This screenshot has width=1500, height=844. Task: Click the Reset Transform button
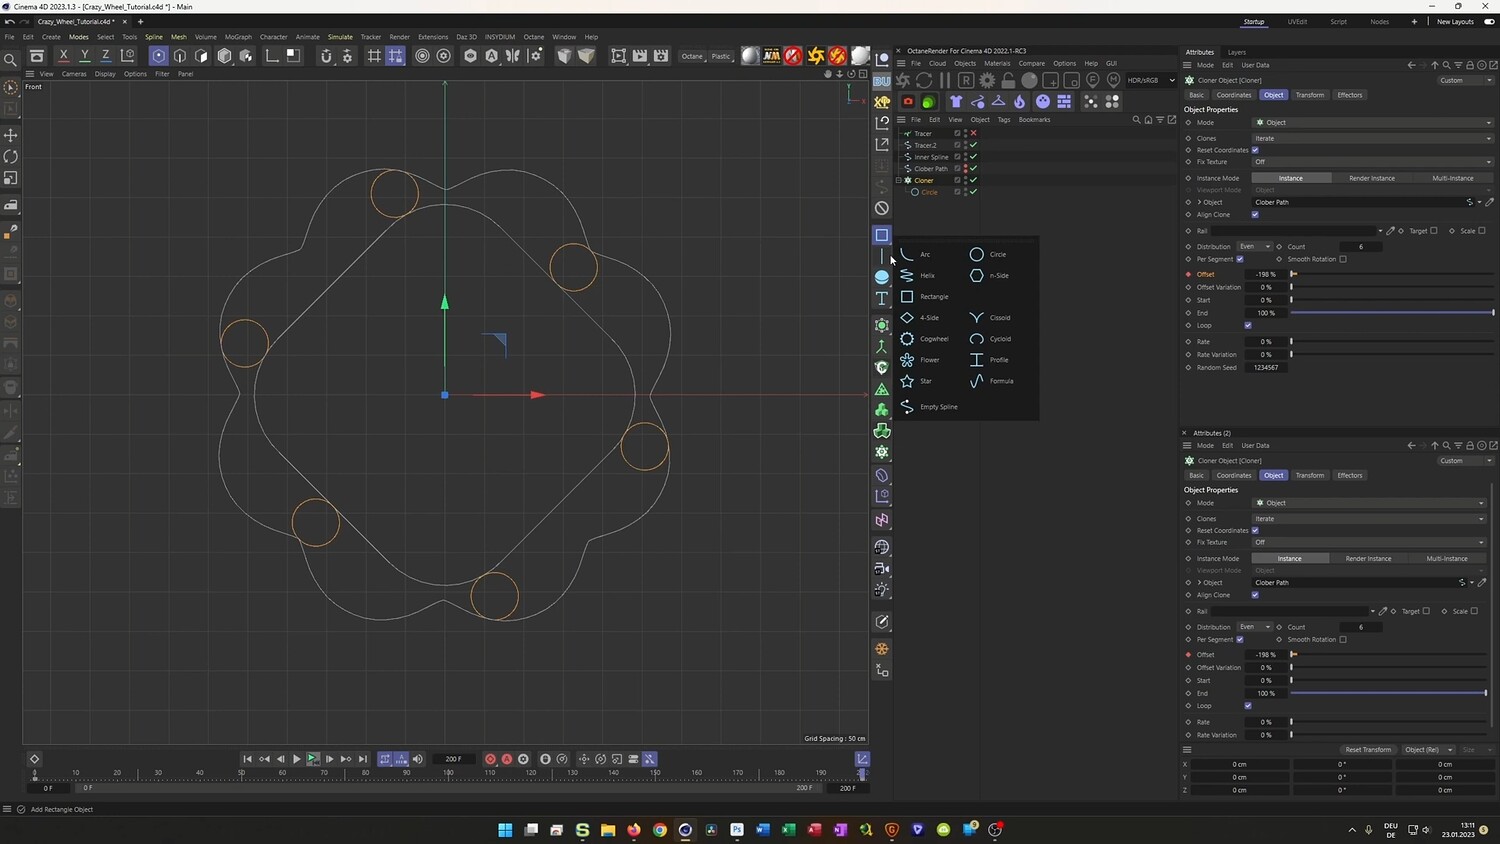pos(1368,749)
